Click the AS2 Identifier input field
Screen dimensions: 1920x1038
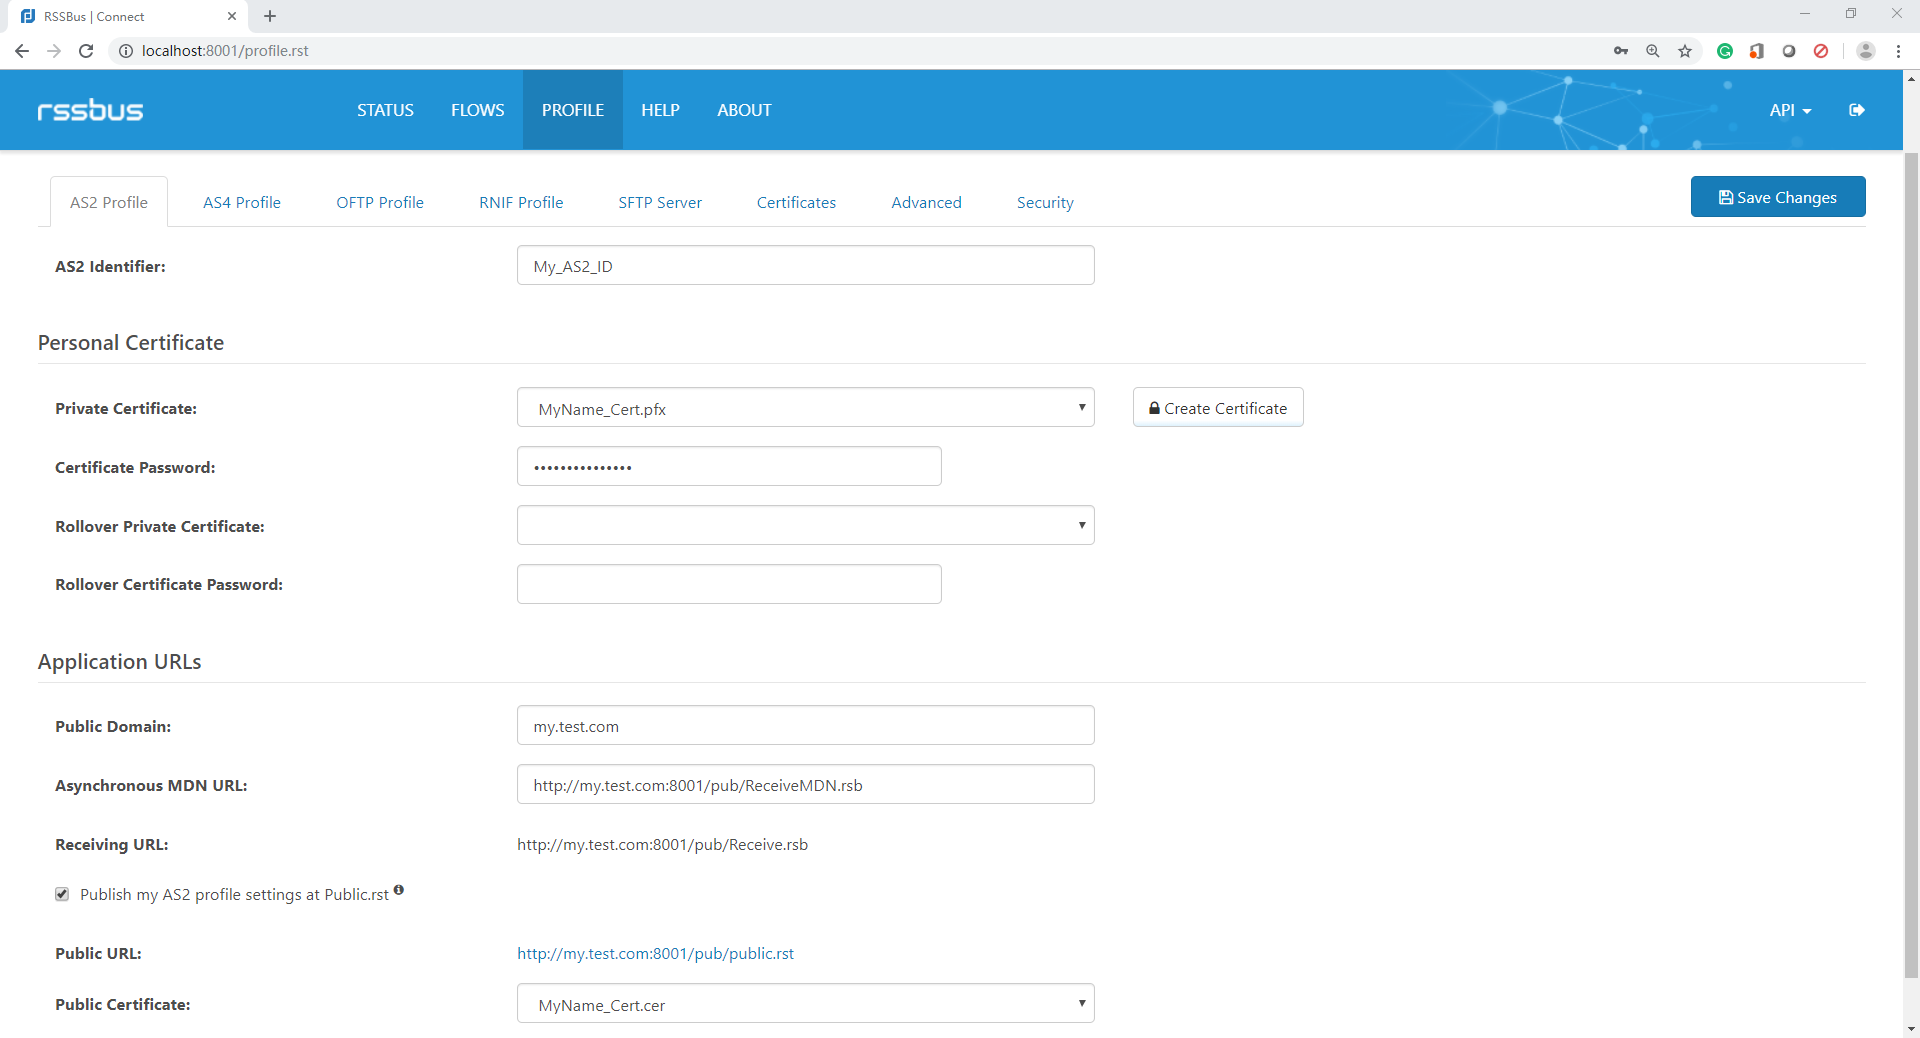pos(805,266)
